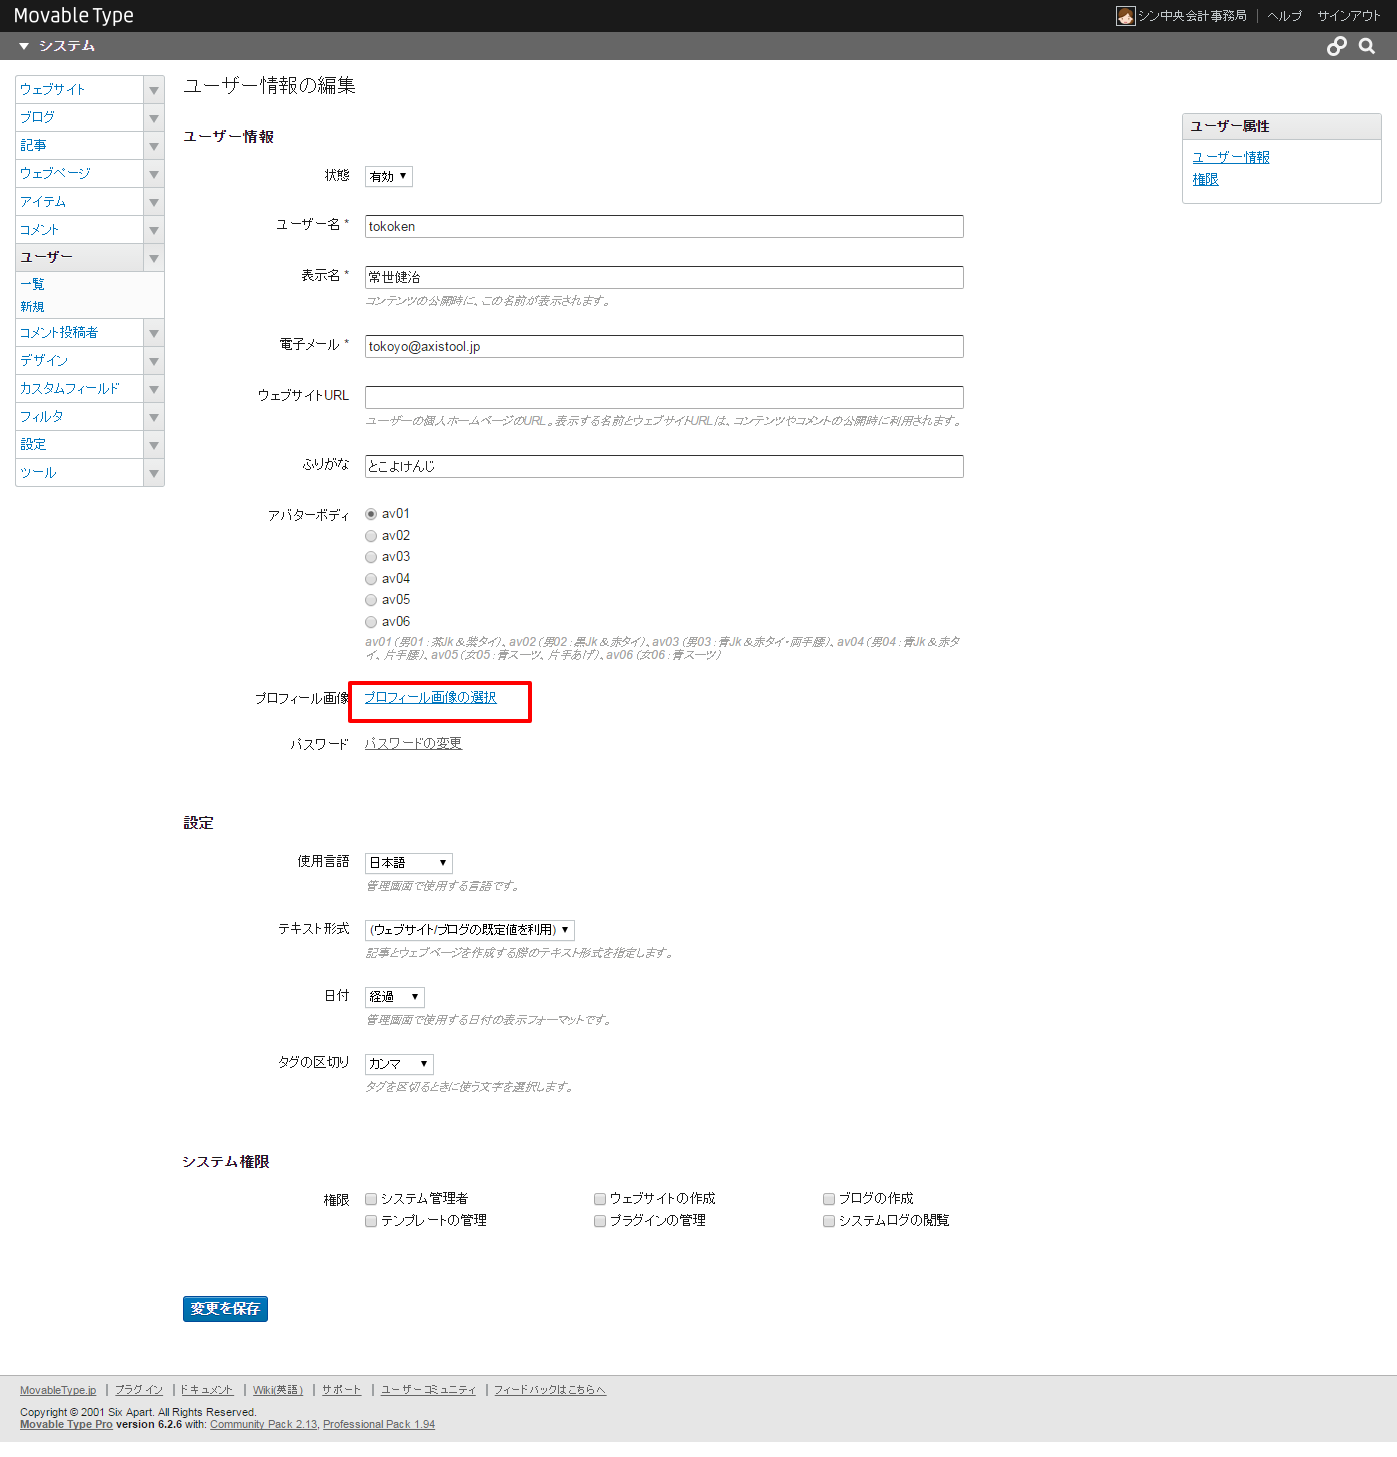
Task: Expand the ブログ sidebar menu arrow
Action: tap(152, 117)
